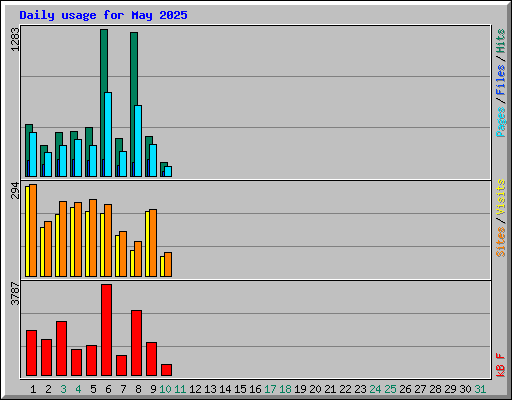Click day label 5 on the axis
Screen dimensions: 512x400
pyautogui.click(x=93, y=389)
